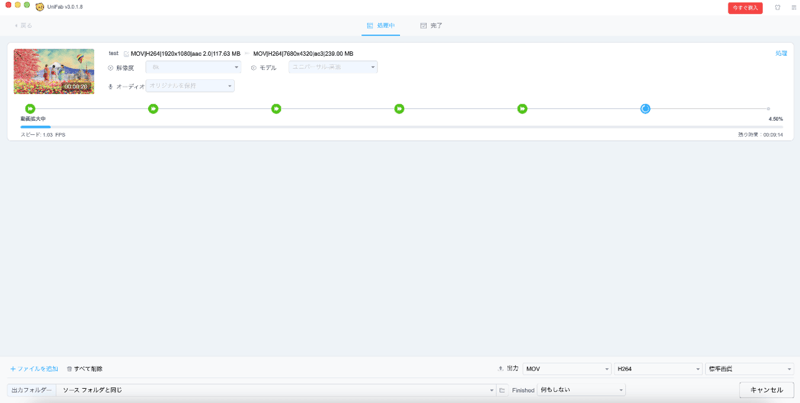Click the skin/theme icon in the title bar
800x403 pixels.
click(x=777, y=7)
